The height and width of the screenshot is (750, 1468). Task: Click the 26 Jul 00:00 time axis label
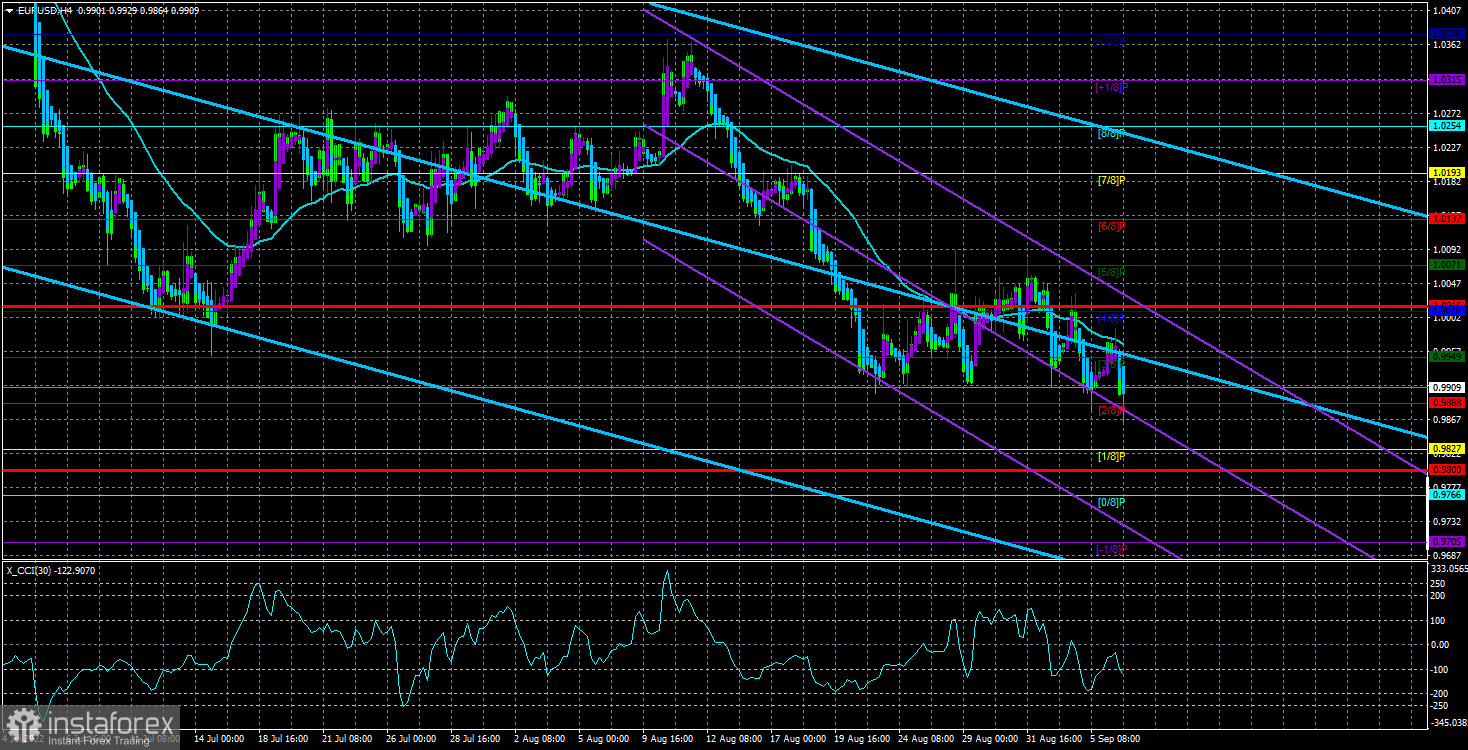[x=413, y=739]
